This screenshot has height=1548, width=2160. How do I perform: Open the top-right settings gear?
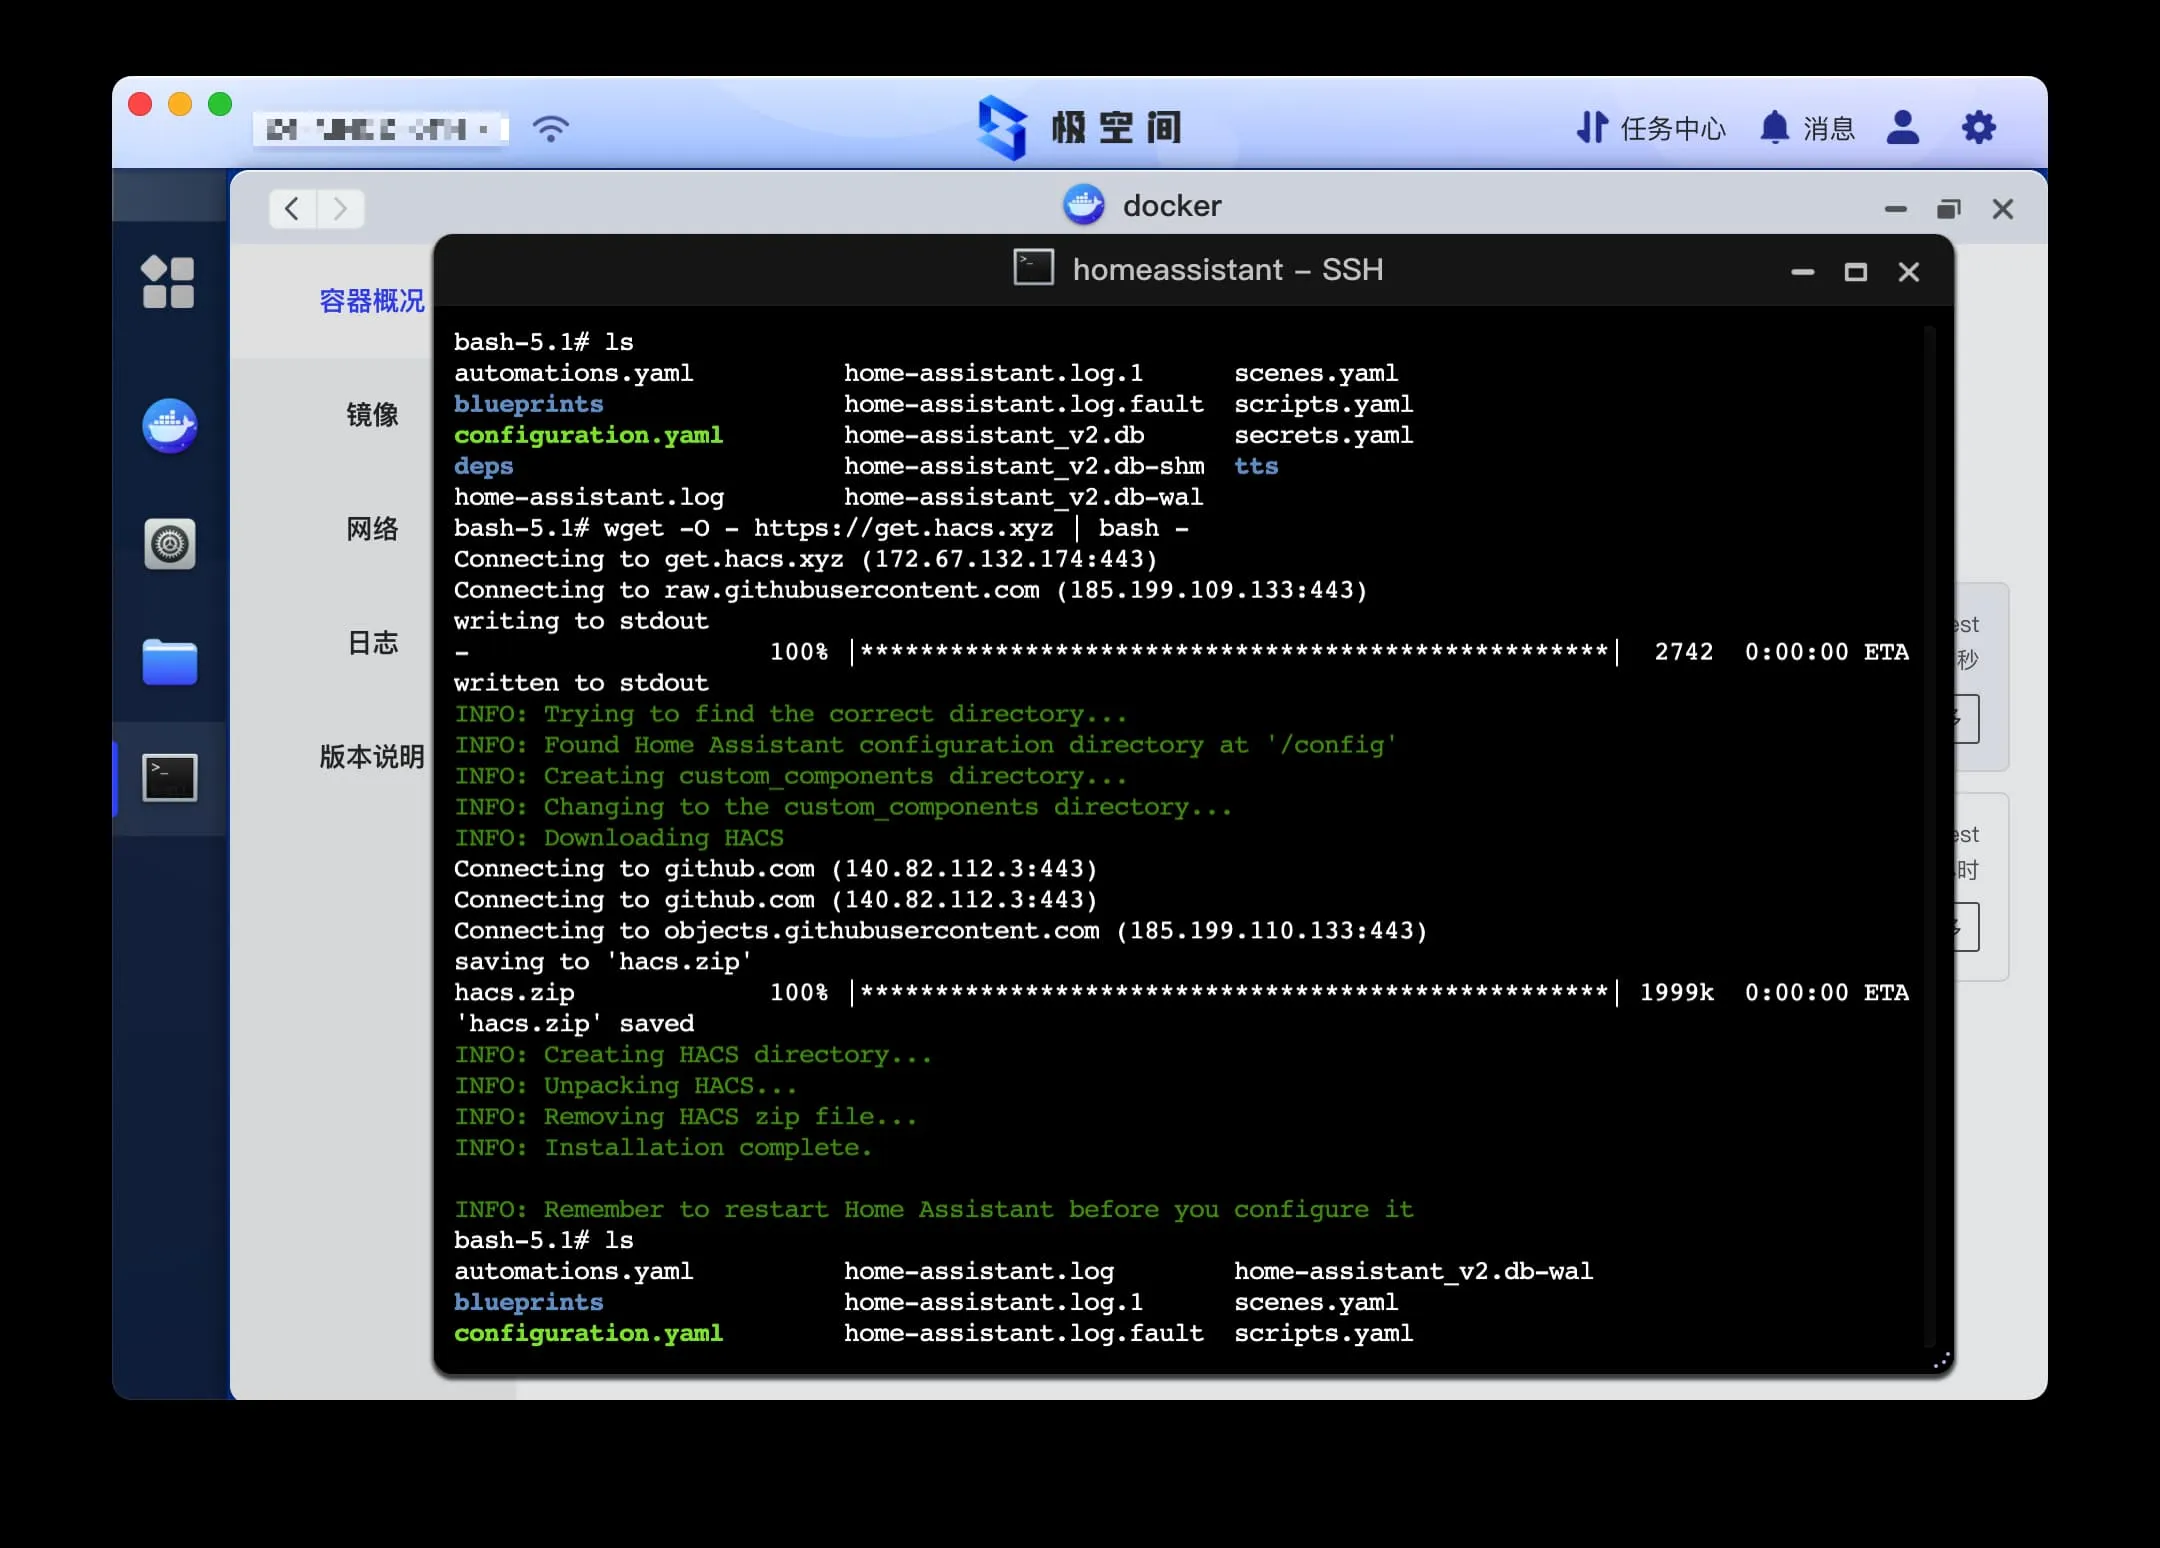click(1978, 128)
